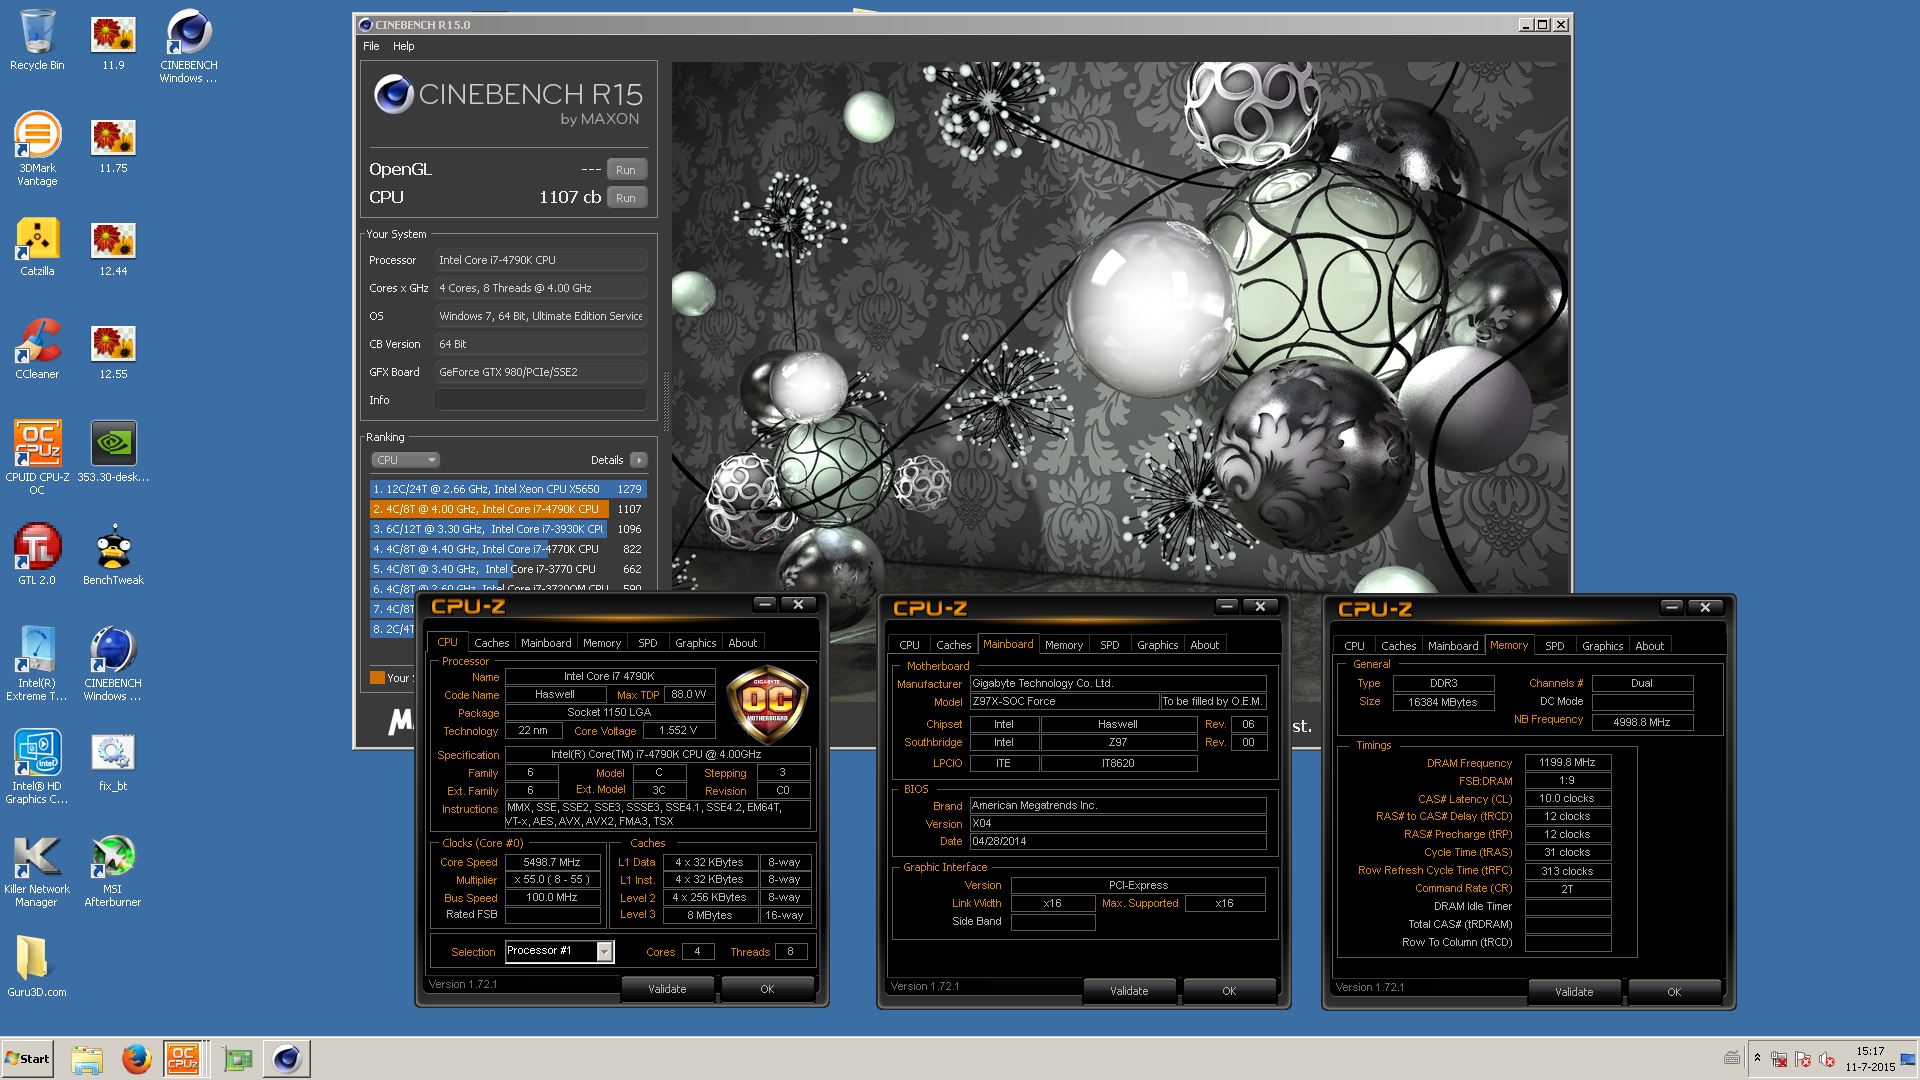Open the 11.9 desktop shortcut
Viewport: 1920px width, 1080px height.
pos(113,40)
